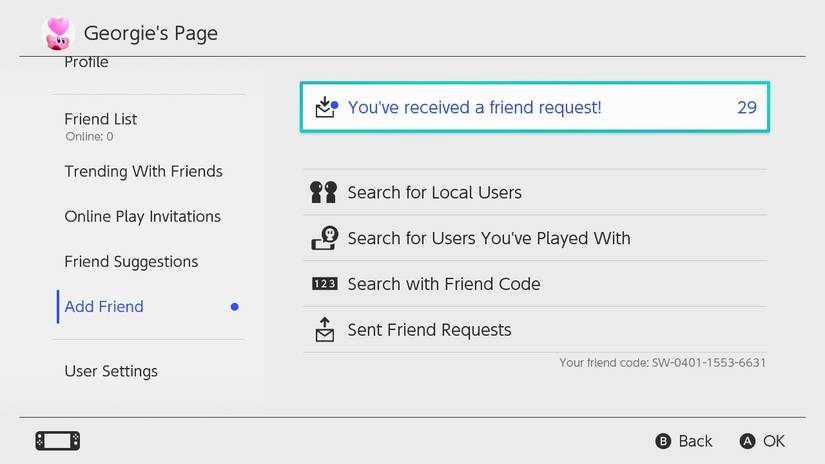Click Georgie's Kirby avatar icon
Viewport: 825px width, 464px height.
pyautogui.click(x=57, y=32)
